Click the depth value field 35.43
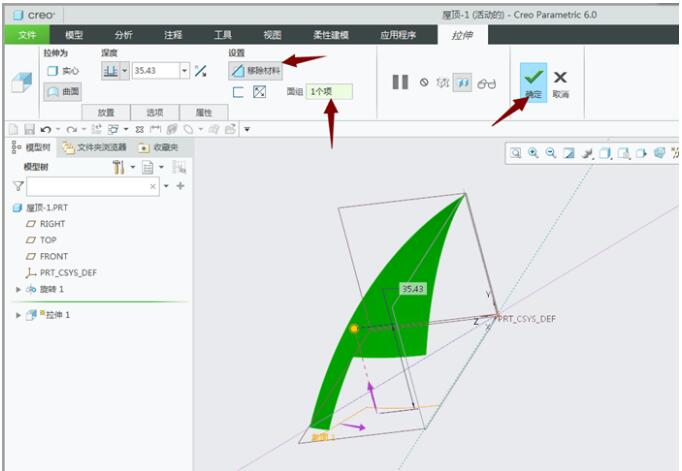This screenshot has width=682, height=471. [156, 70]
